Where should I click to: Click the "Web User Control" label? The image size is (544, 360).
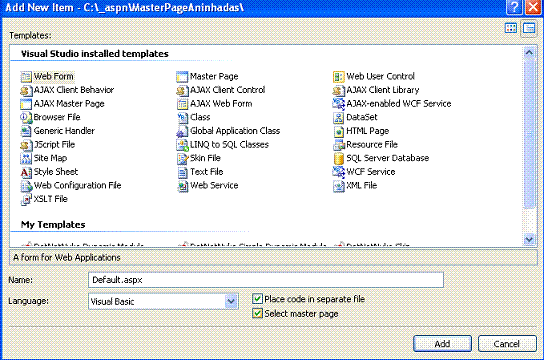[x=380, y=76]
